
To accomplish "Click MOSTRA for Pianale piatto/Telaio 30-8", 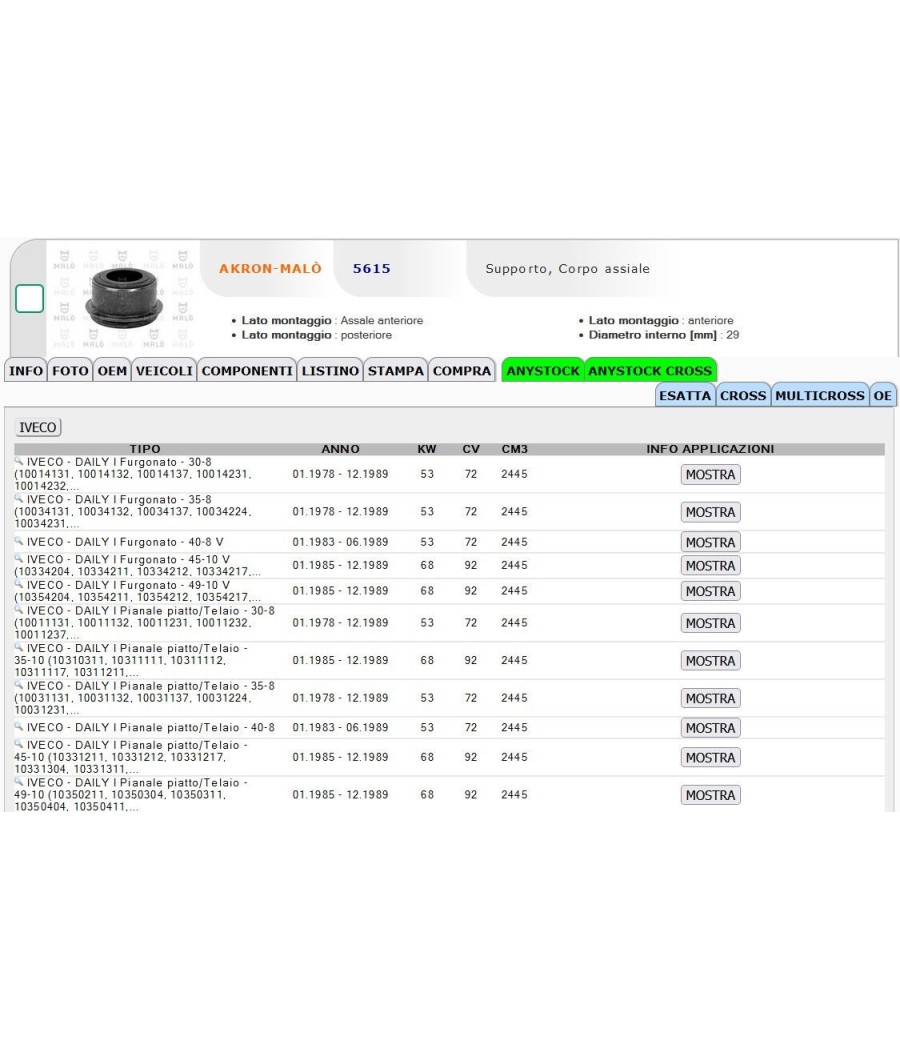I will click(710, 623).
